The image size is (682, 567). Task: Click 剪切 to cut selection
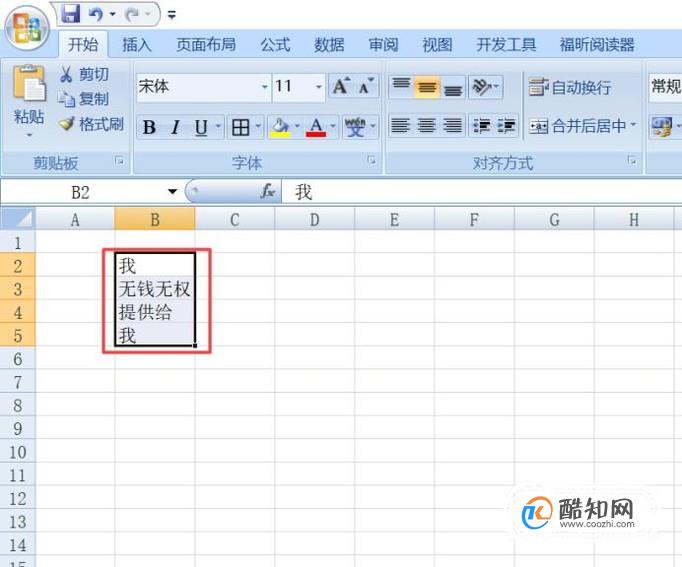point(84,74)
